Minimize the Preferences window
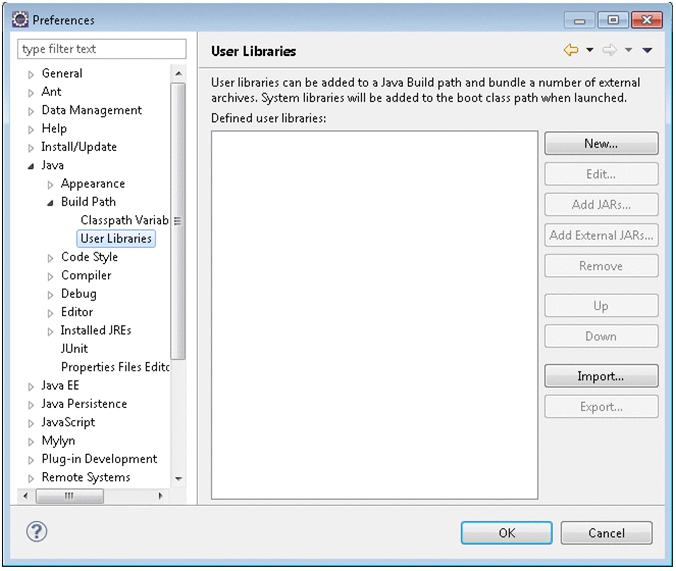 point(579,20)
